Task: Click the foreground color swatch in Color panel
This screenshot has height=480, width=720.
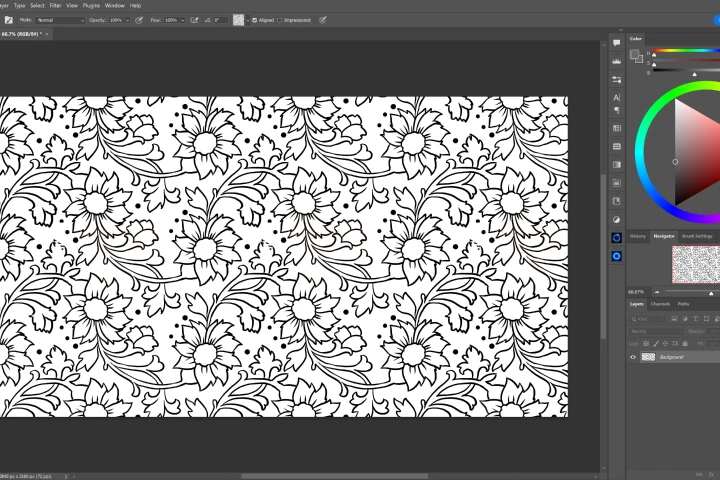Action: (635, 55)
